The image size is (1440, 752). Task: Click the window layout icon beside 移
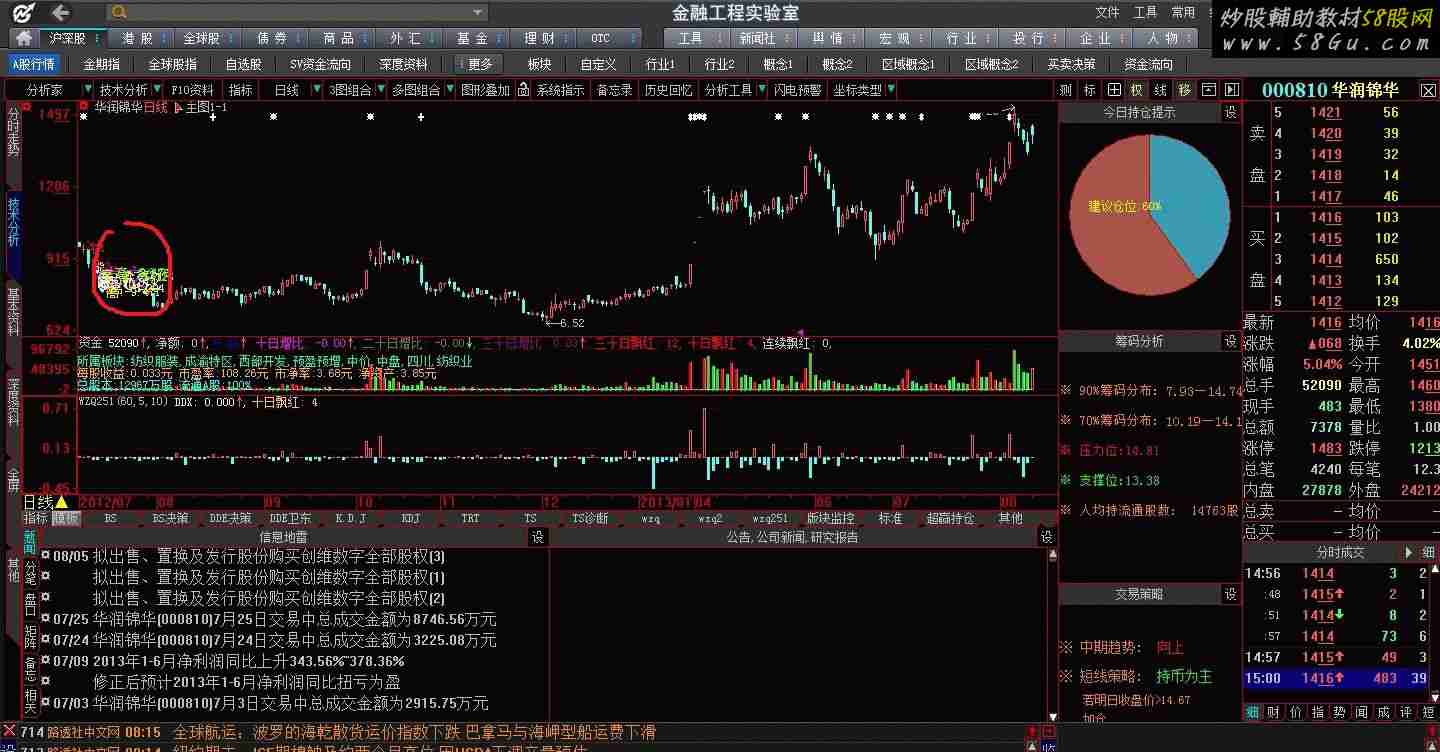[1208, 90]
